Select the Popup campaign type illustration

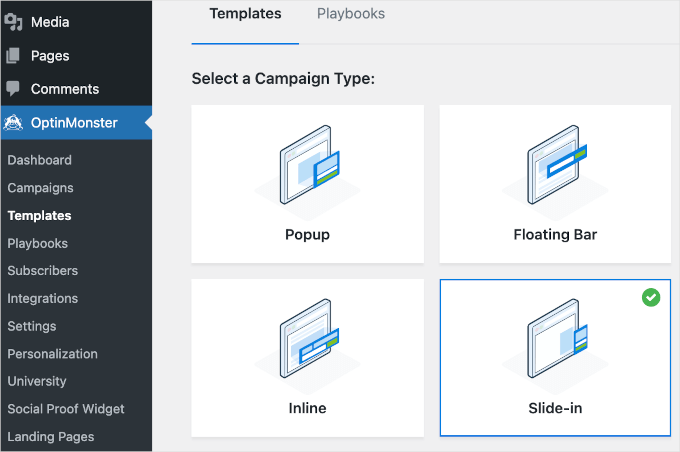[307, 171]
